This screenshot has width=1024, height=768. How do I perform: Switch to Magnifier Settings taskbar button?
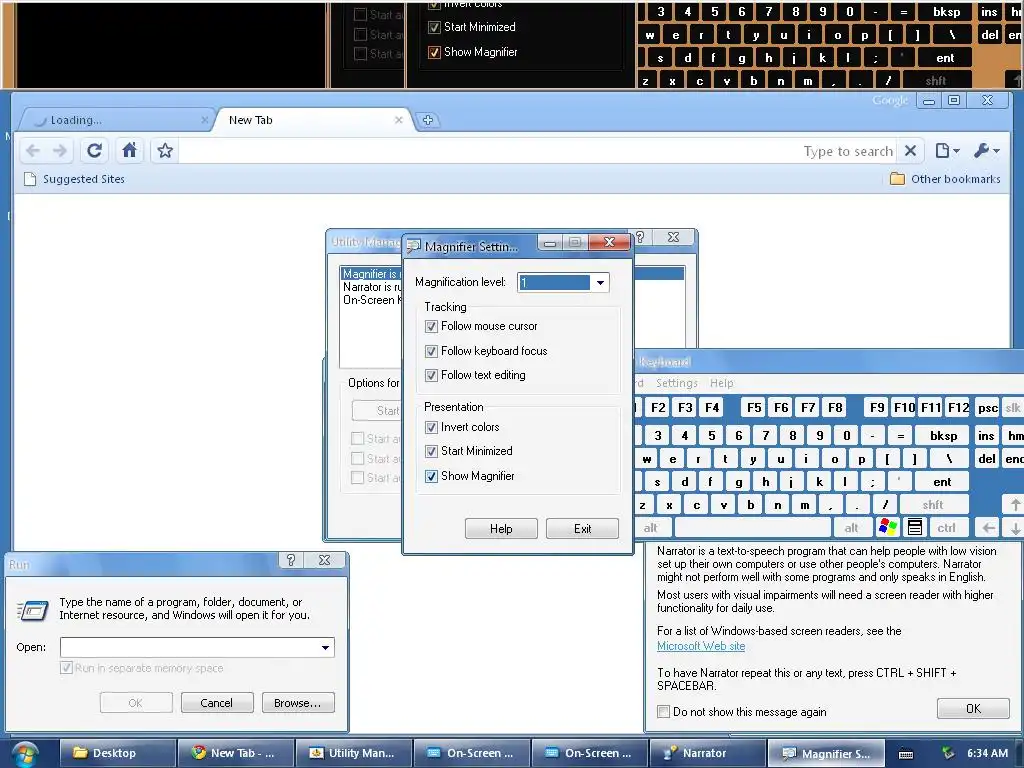point(825,753)
